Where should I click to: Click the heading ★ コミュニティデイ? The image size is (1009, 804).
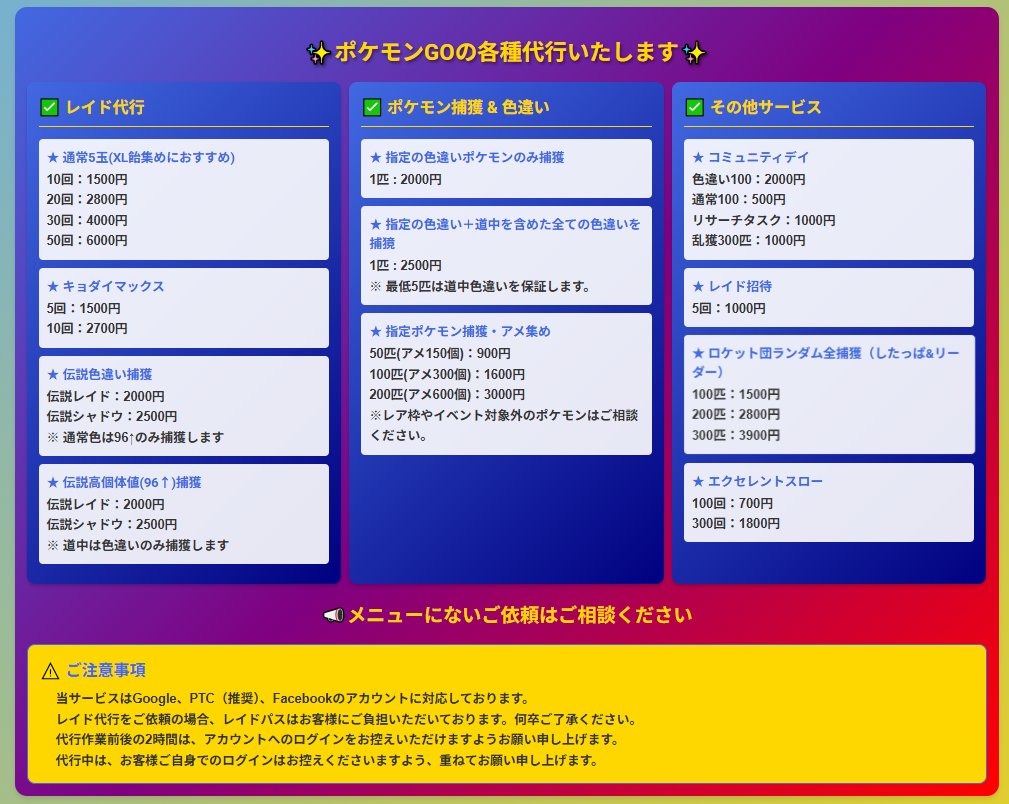click(x=751, y=157)
